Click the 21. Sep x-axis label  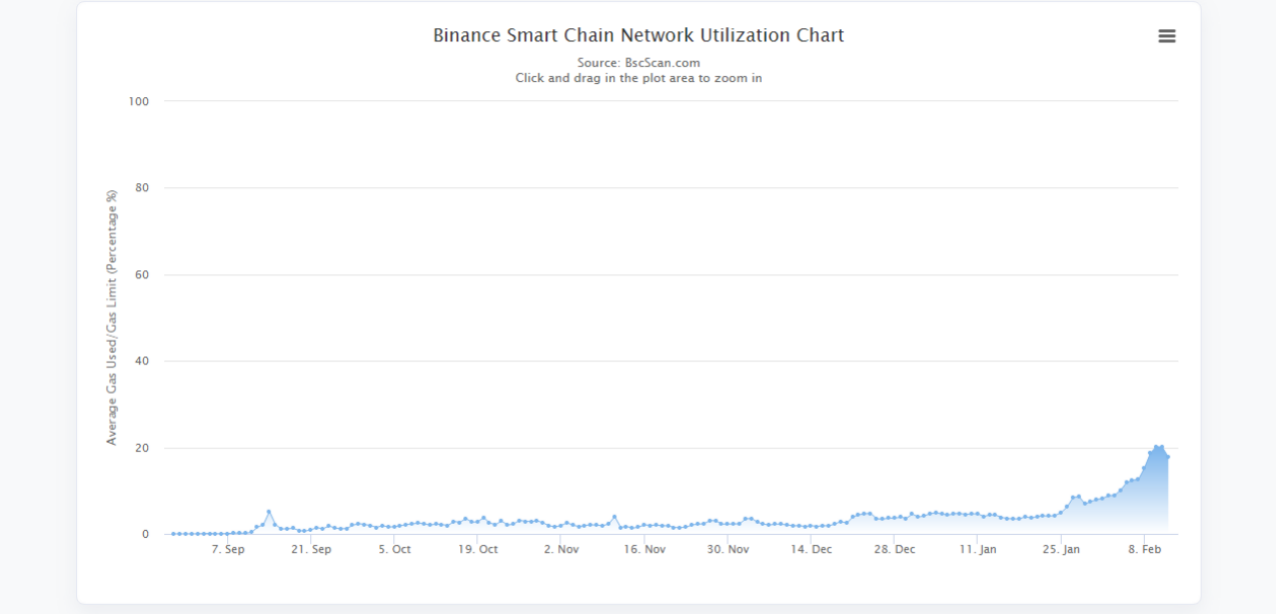(311, 549)
